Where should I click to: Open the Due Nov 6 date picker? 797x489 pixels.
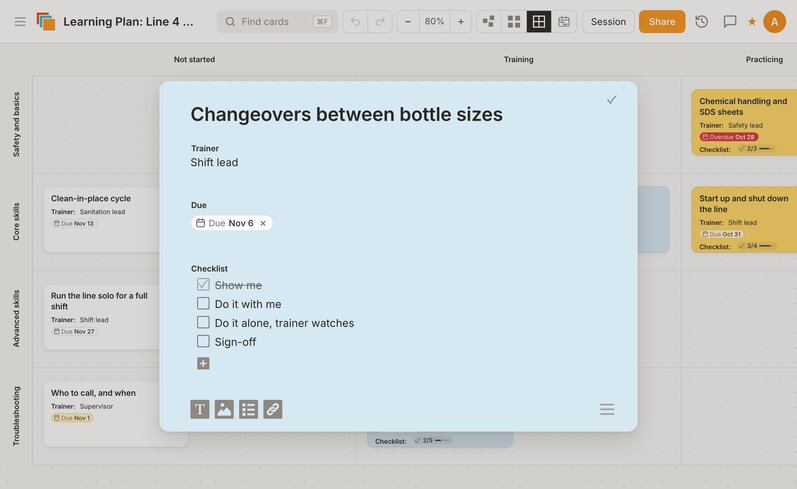point(224,223)
